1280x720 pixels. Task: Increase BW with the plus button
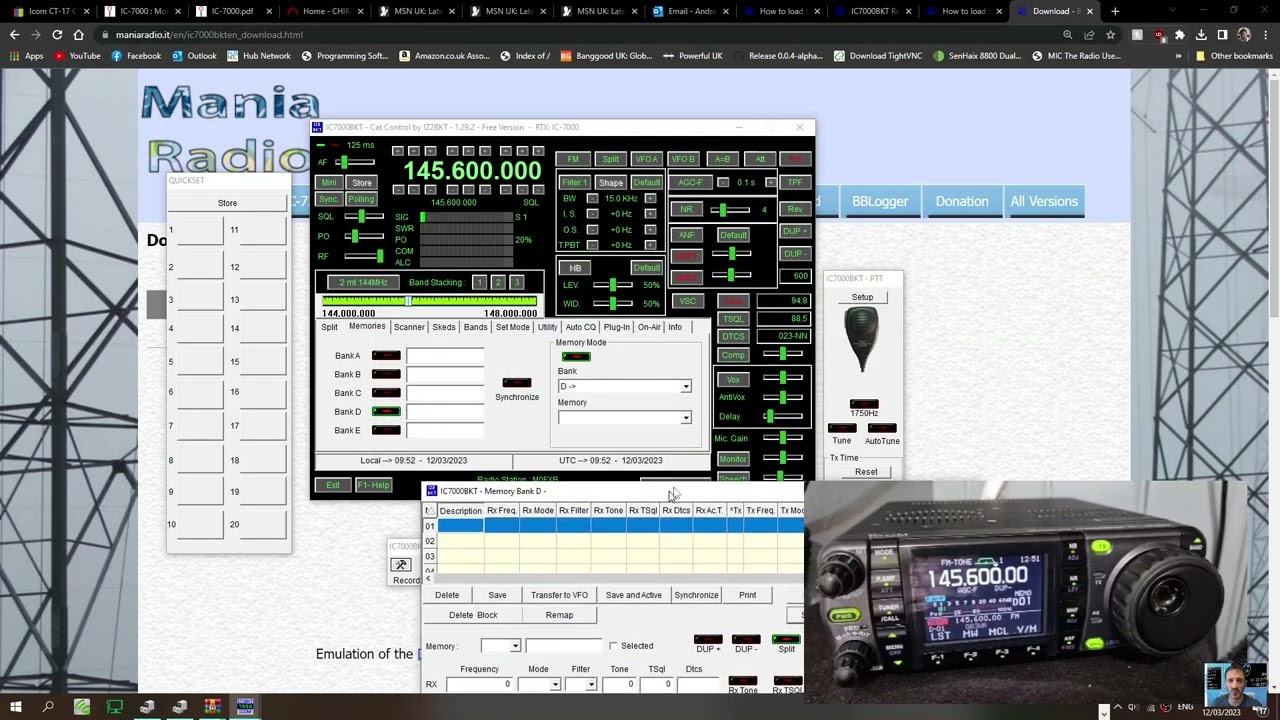click(650, 199)
